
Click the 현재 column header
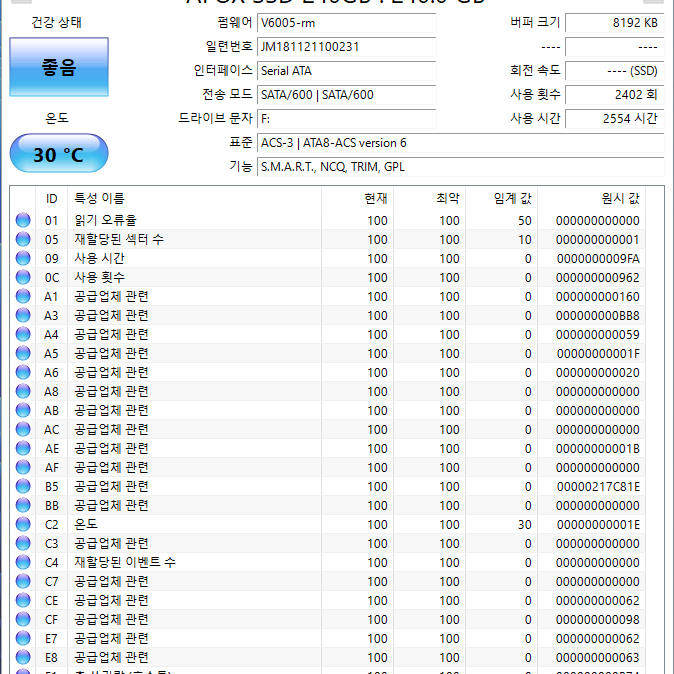[x=358, y=199]
